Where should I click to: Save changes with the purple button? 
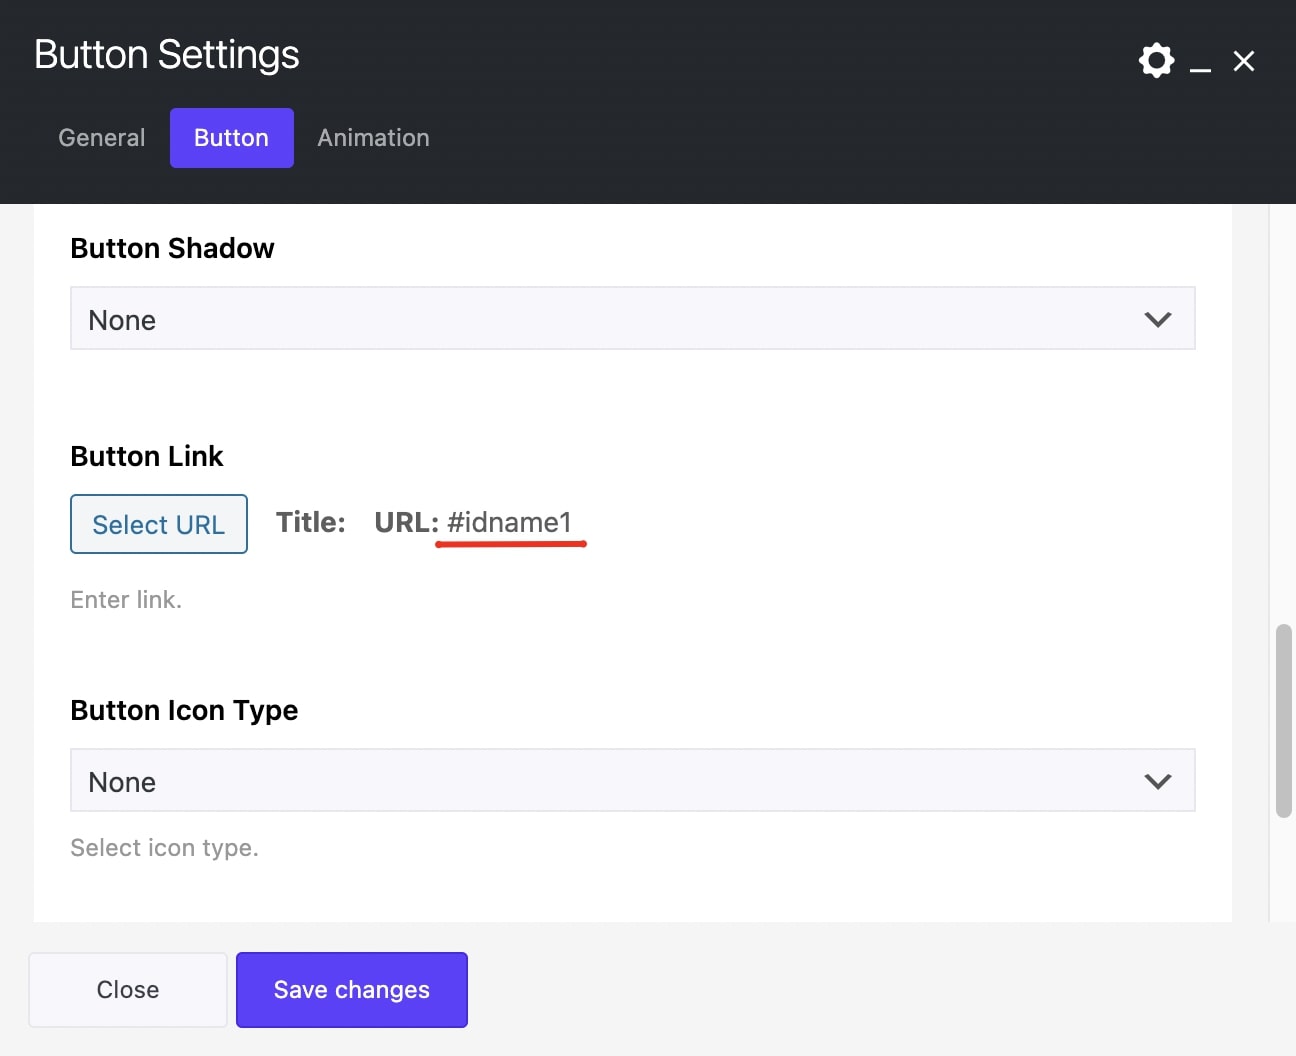click(351, 989)
